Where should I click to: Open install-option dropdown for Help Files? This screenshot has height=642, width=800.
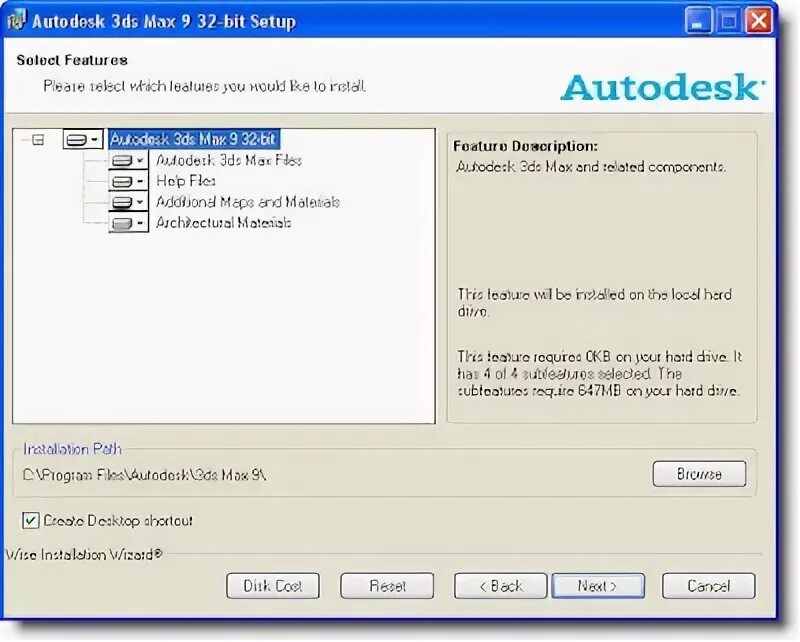(x=128, y=181)
